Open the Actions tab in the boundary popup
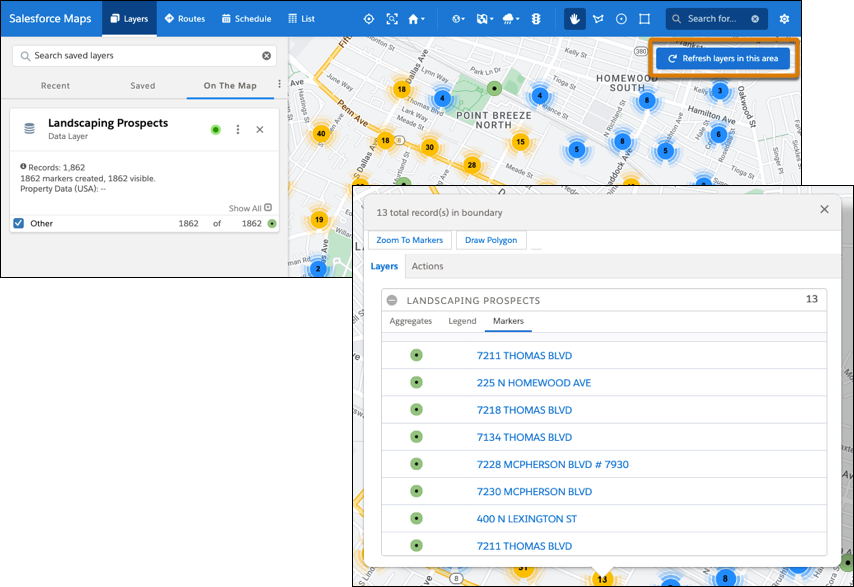This screenshot has height=587, width=854. [428, 266]
